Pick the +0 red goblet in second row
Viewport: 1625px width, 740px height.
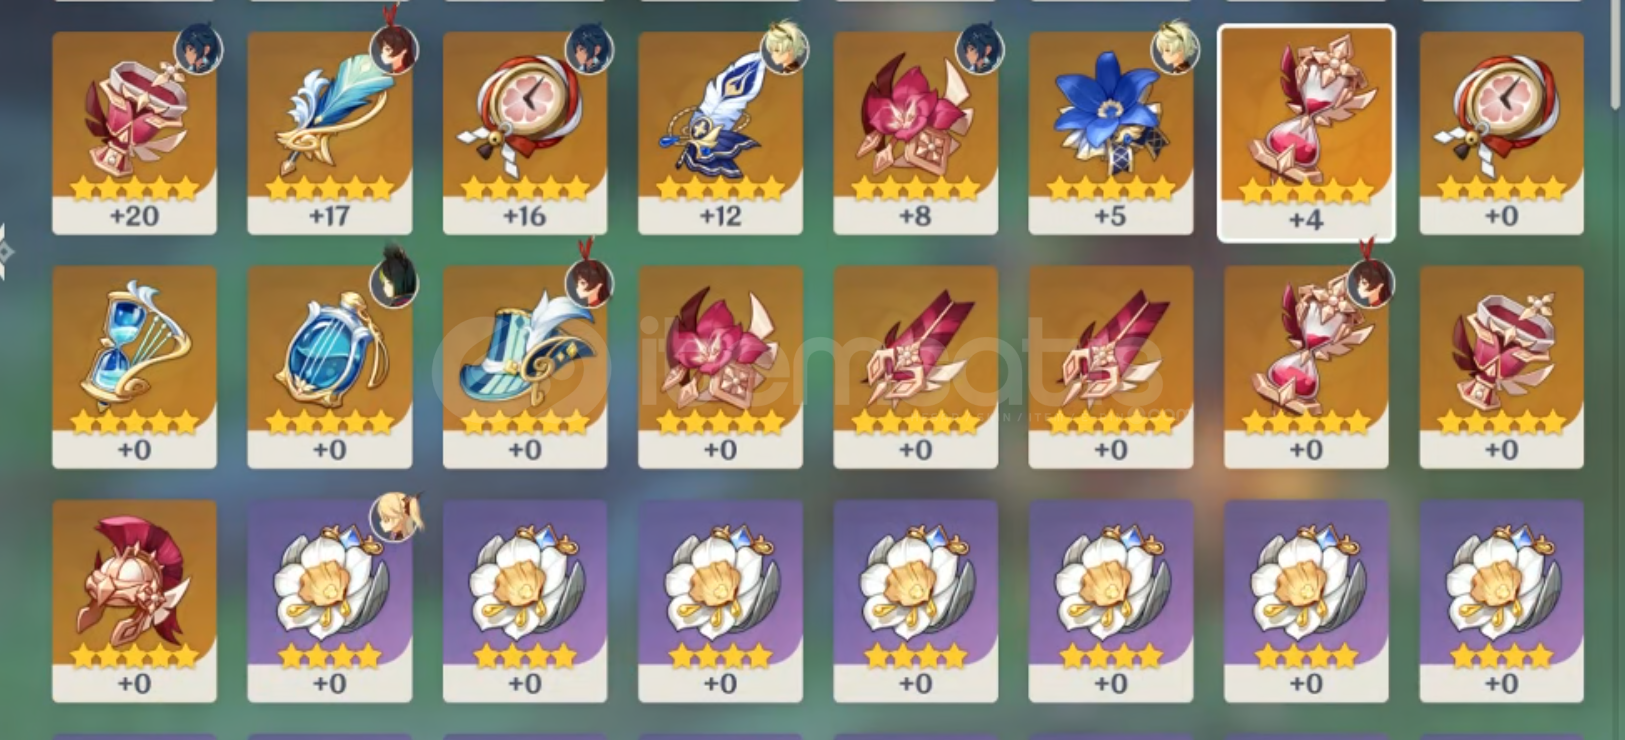(1501, 367)
